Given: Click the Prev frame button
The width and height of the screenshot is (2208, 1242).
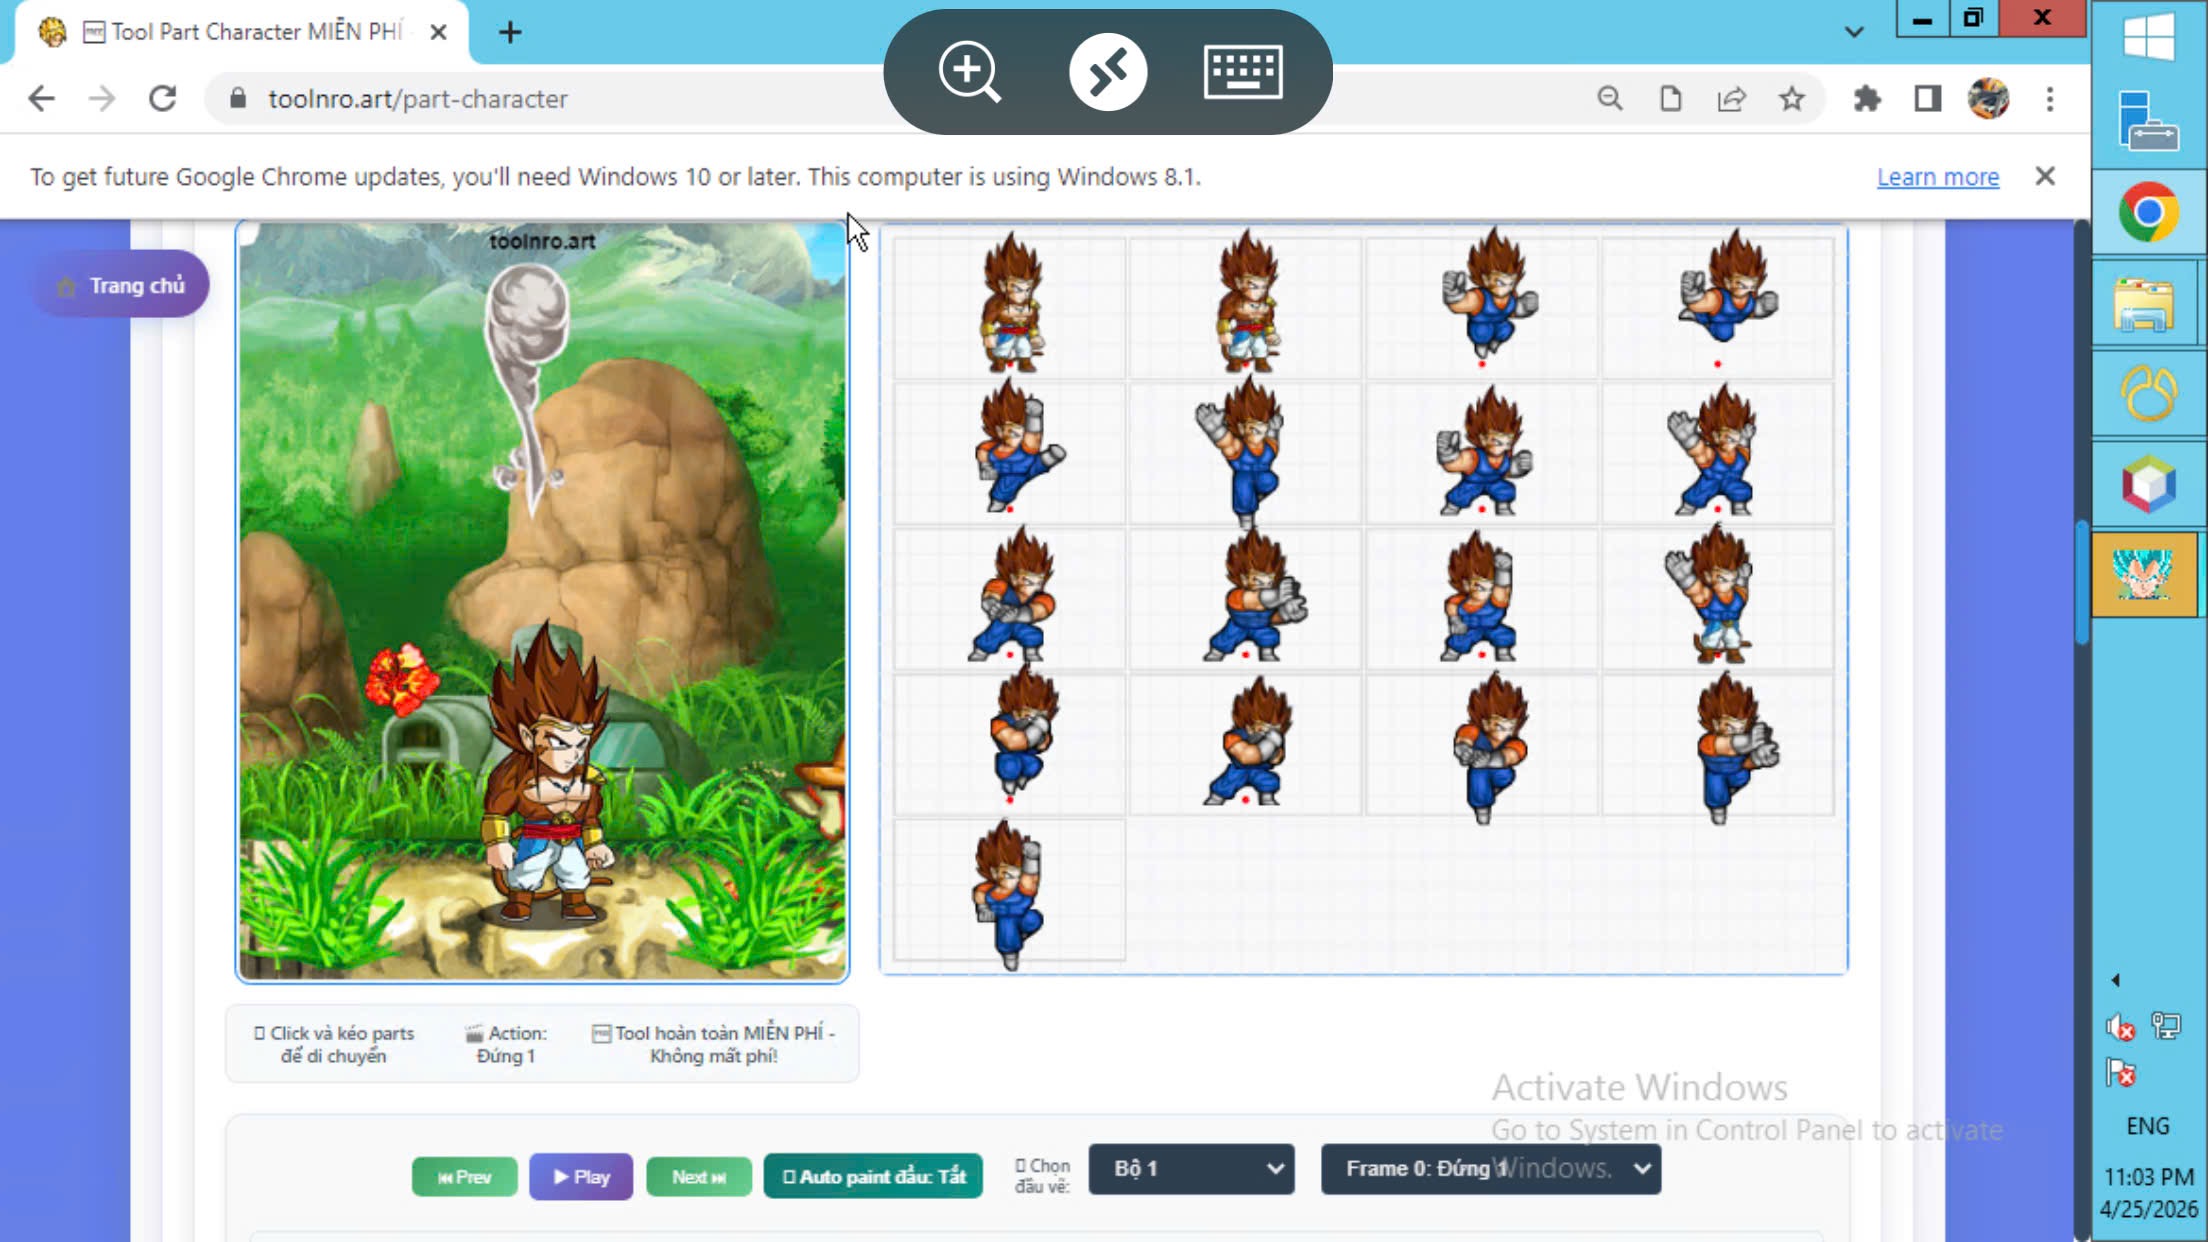Looking at the screenshot, I should point(464,1177).
